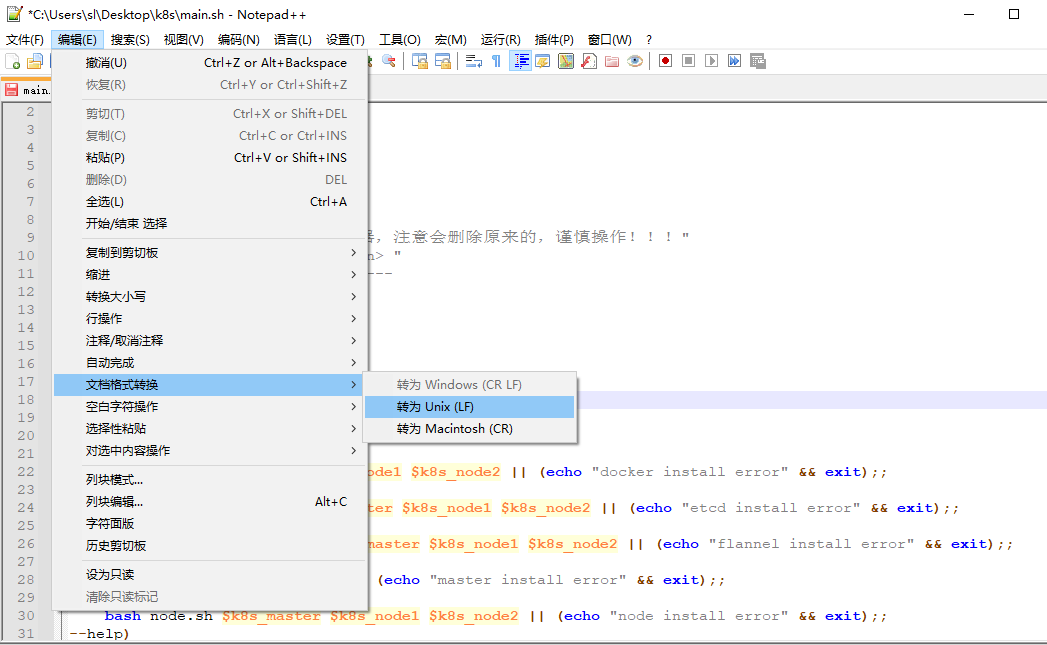The width and height of the screenshot is (1047, 645).
Task: Open the 字符面版 menu entry
Action: pyautogui.click(x=210, y=523)
